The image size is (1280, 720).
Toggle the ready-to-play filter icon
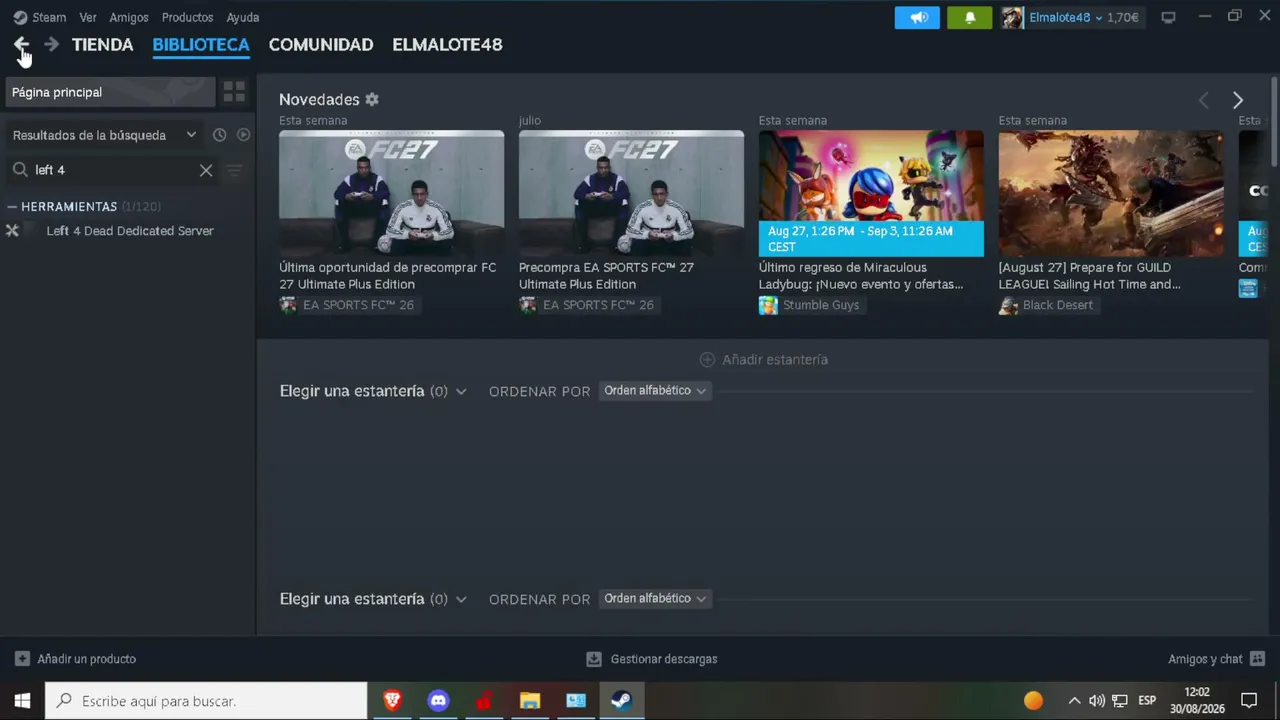(x=243, y=135)
